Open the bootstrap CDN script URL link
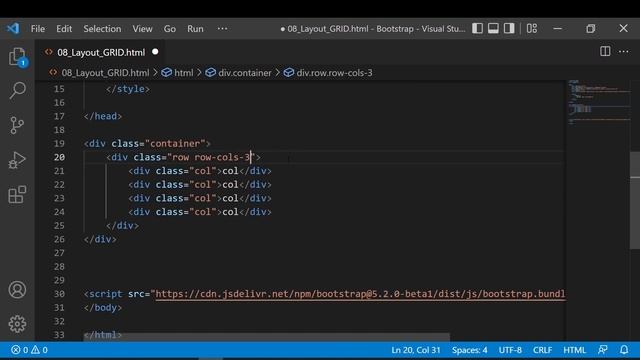 pyautogui.click(x=360, y=294)
